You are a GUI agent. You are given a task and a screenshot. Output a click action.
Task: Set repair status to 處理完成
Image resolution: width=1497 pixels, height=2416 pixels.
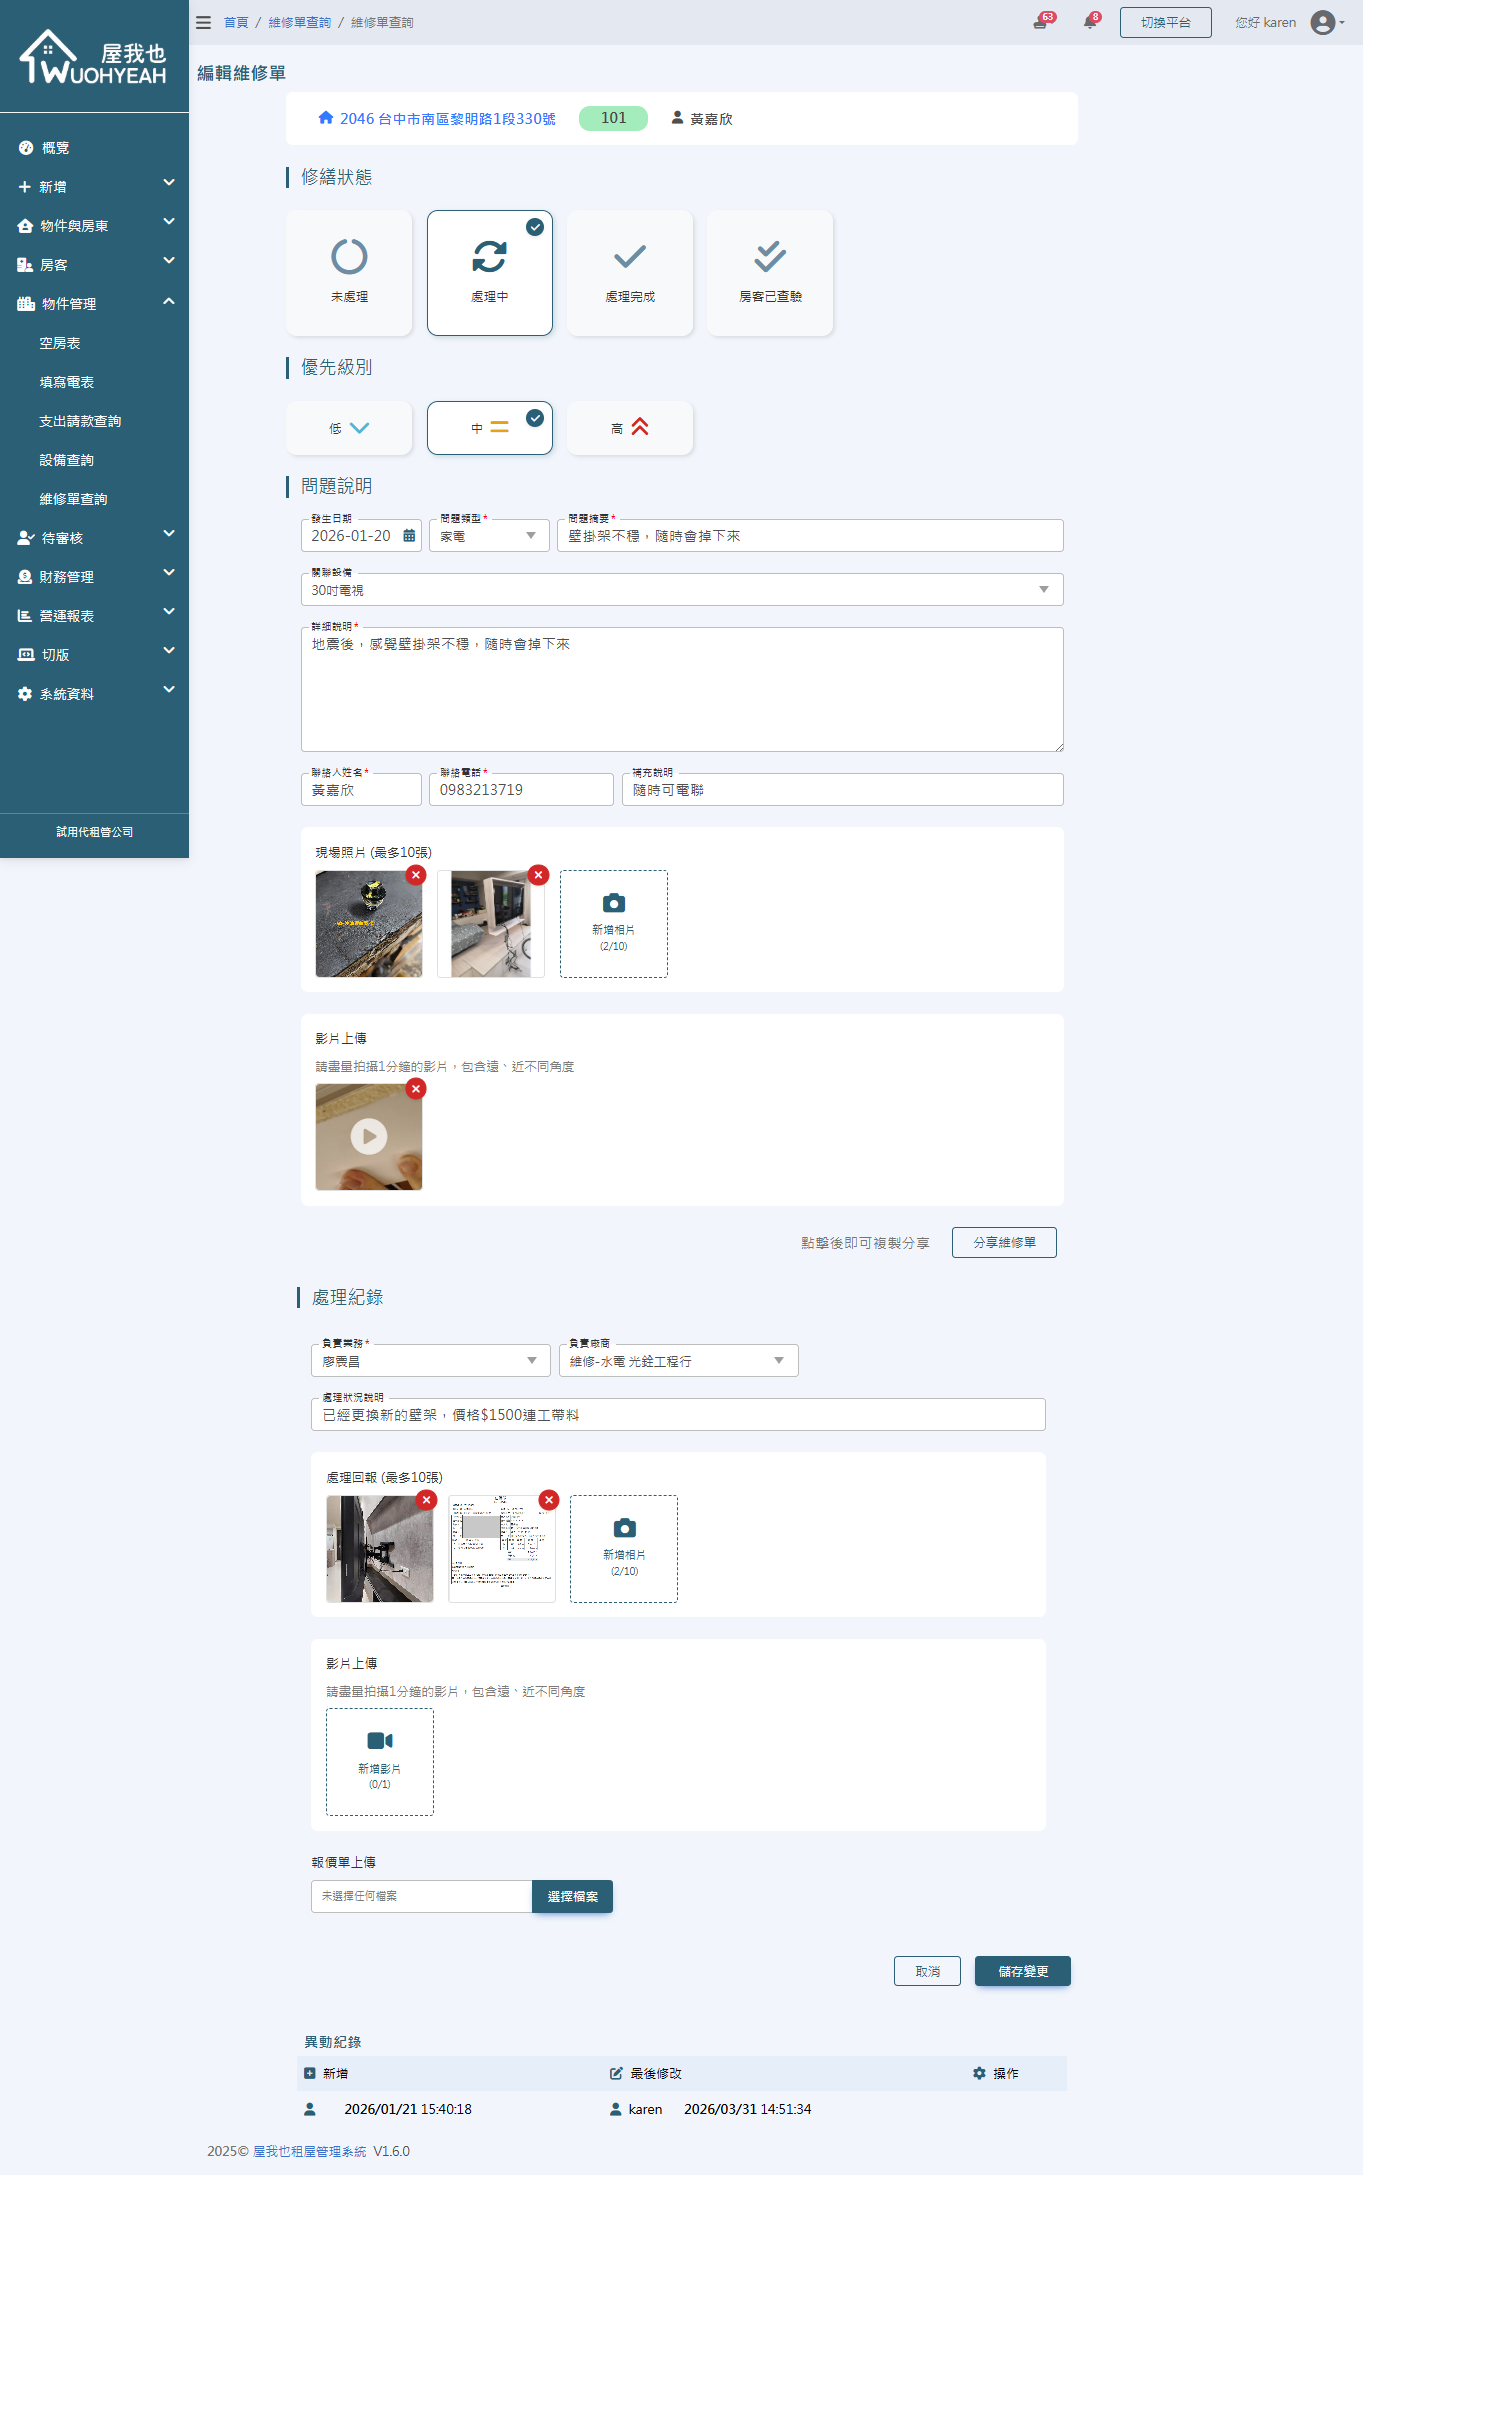pyautogui.click(x=629, y=272)
